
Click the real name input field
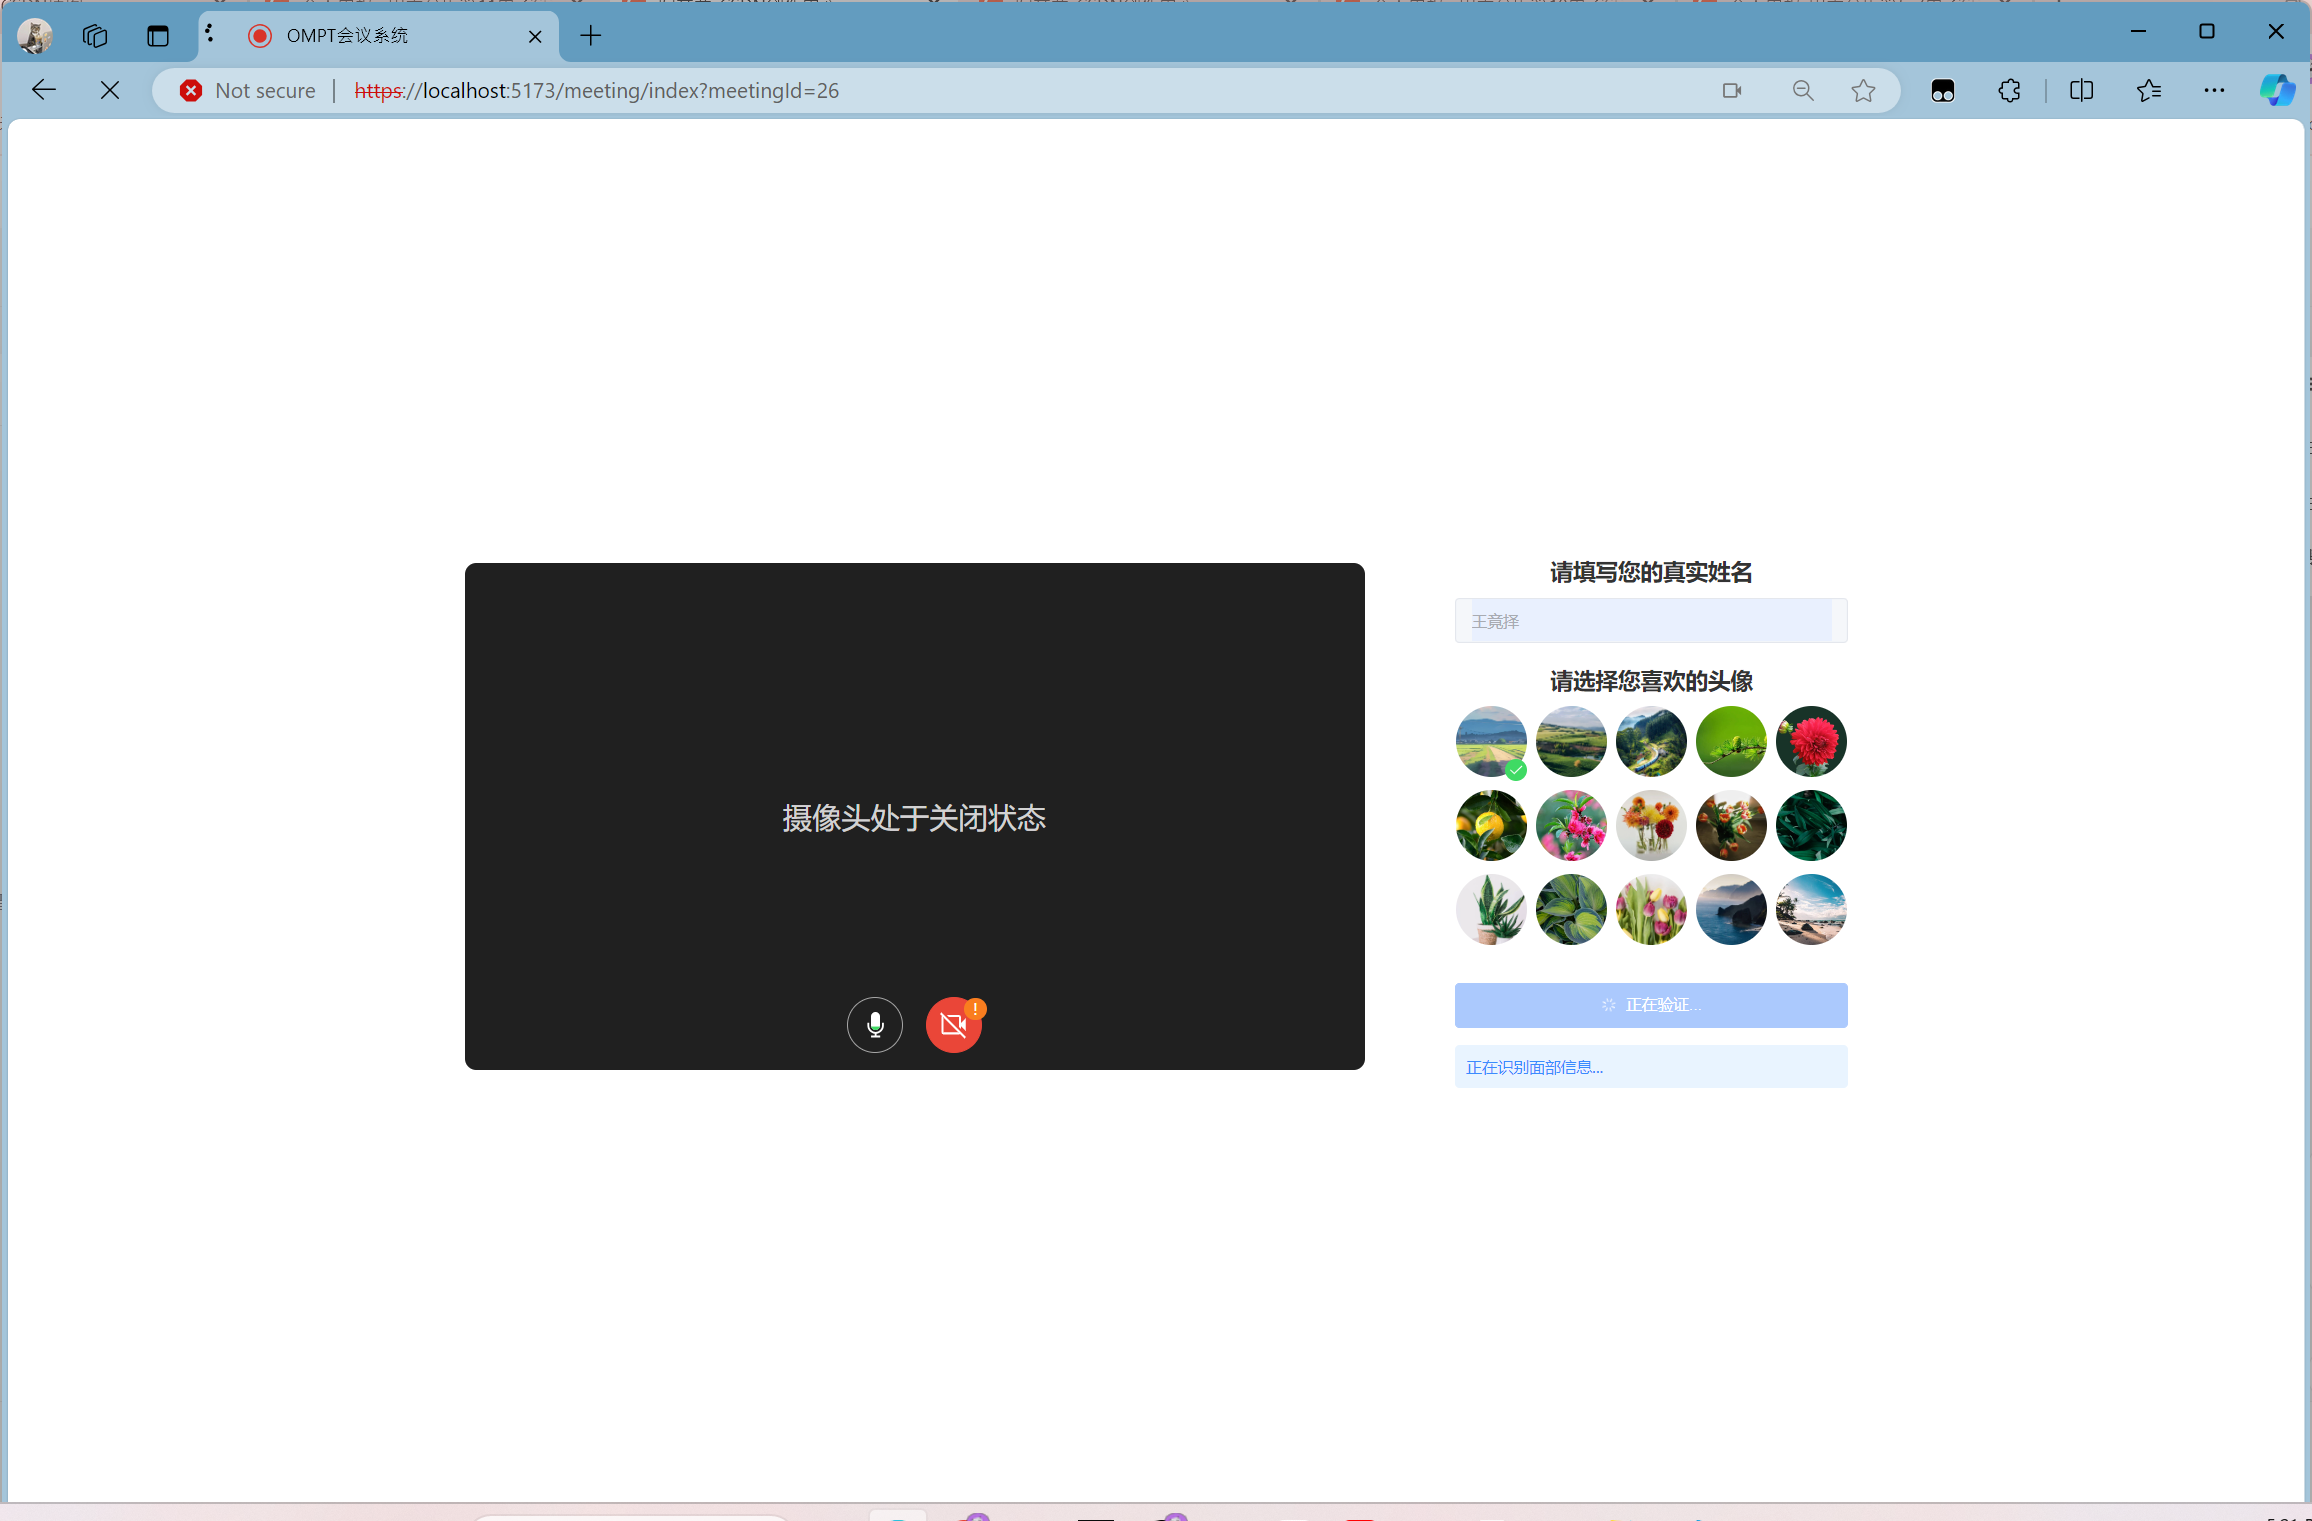click(x=1650, y=621)
